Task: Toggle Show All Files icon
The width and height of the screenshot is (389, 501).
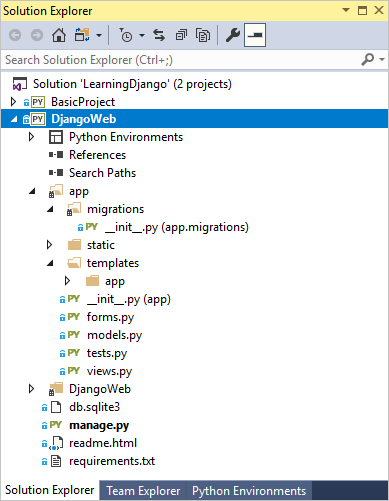Action: coord(203,35)
